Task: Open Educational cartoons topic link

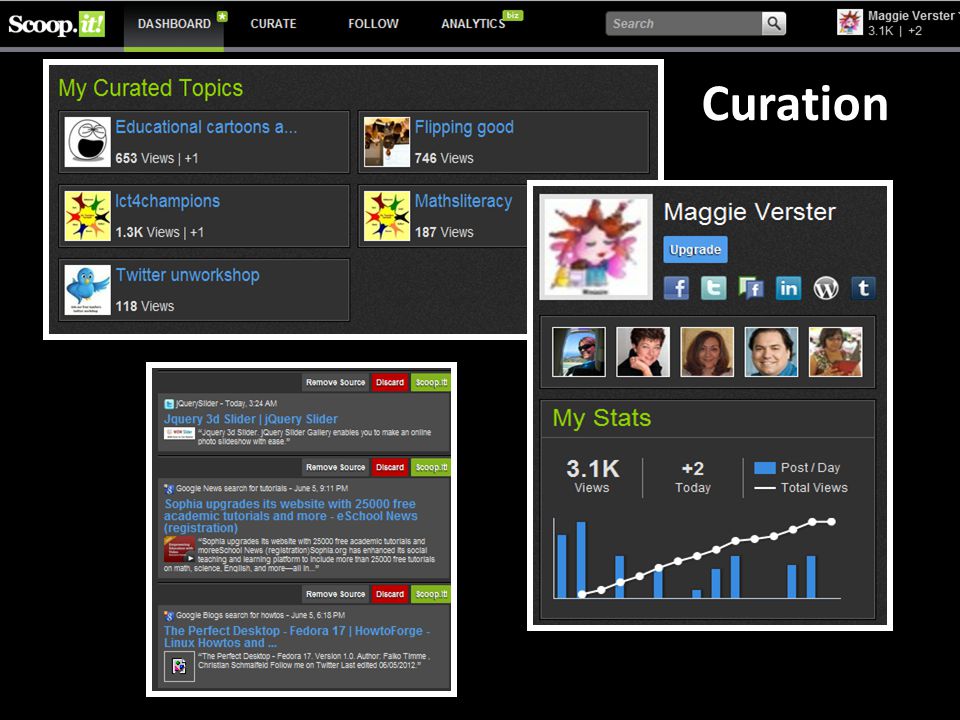Action: (206, 127)
